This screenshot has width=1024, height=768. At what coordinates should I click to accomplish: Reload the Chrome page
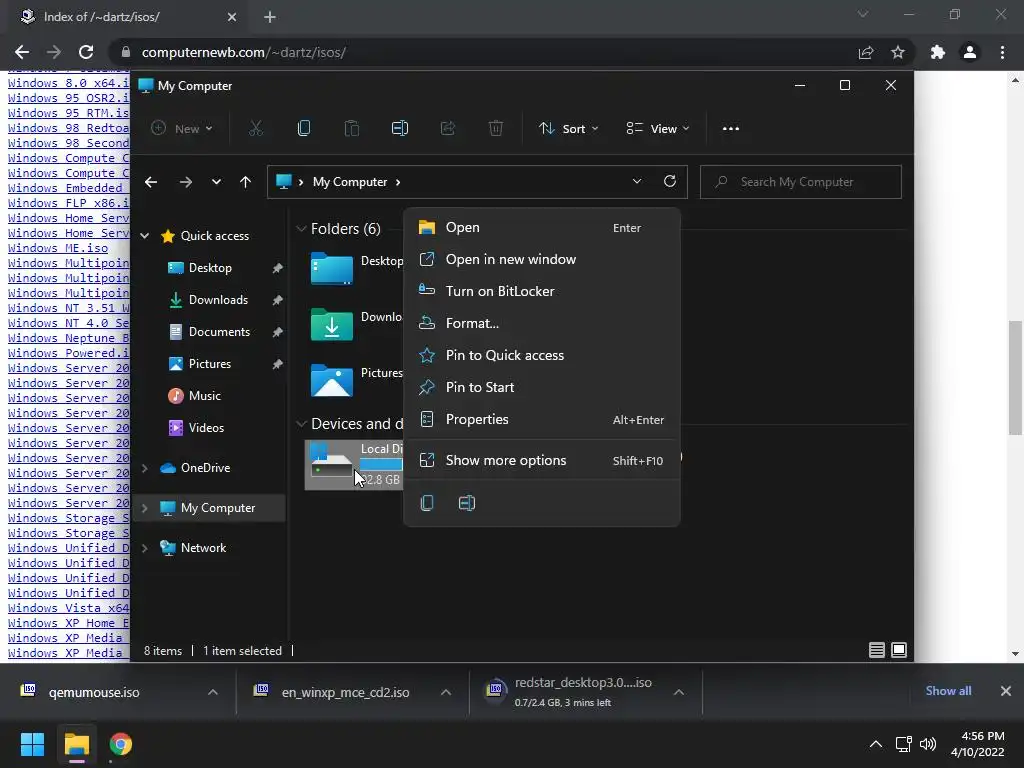[86, 52]
